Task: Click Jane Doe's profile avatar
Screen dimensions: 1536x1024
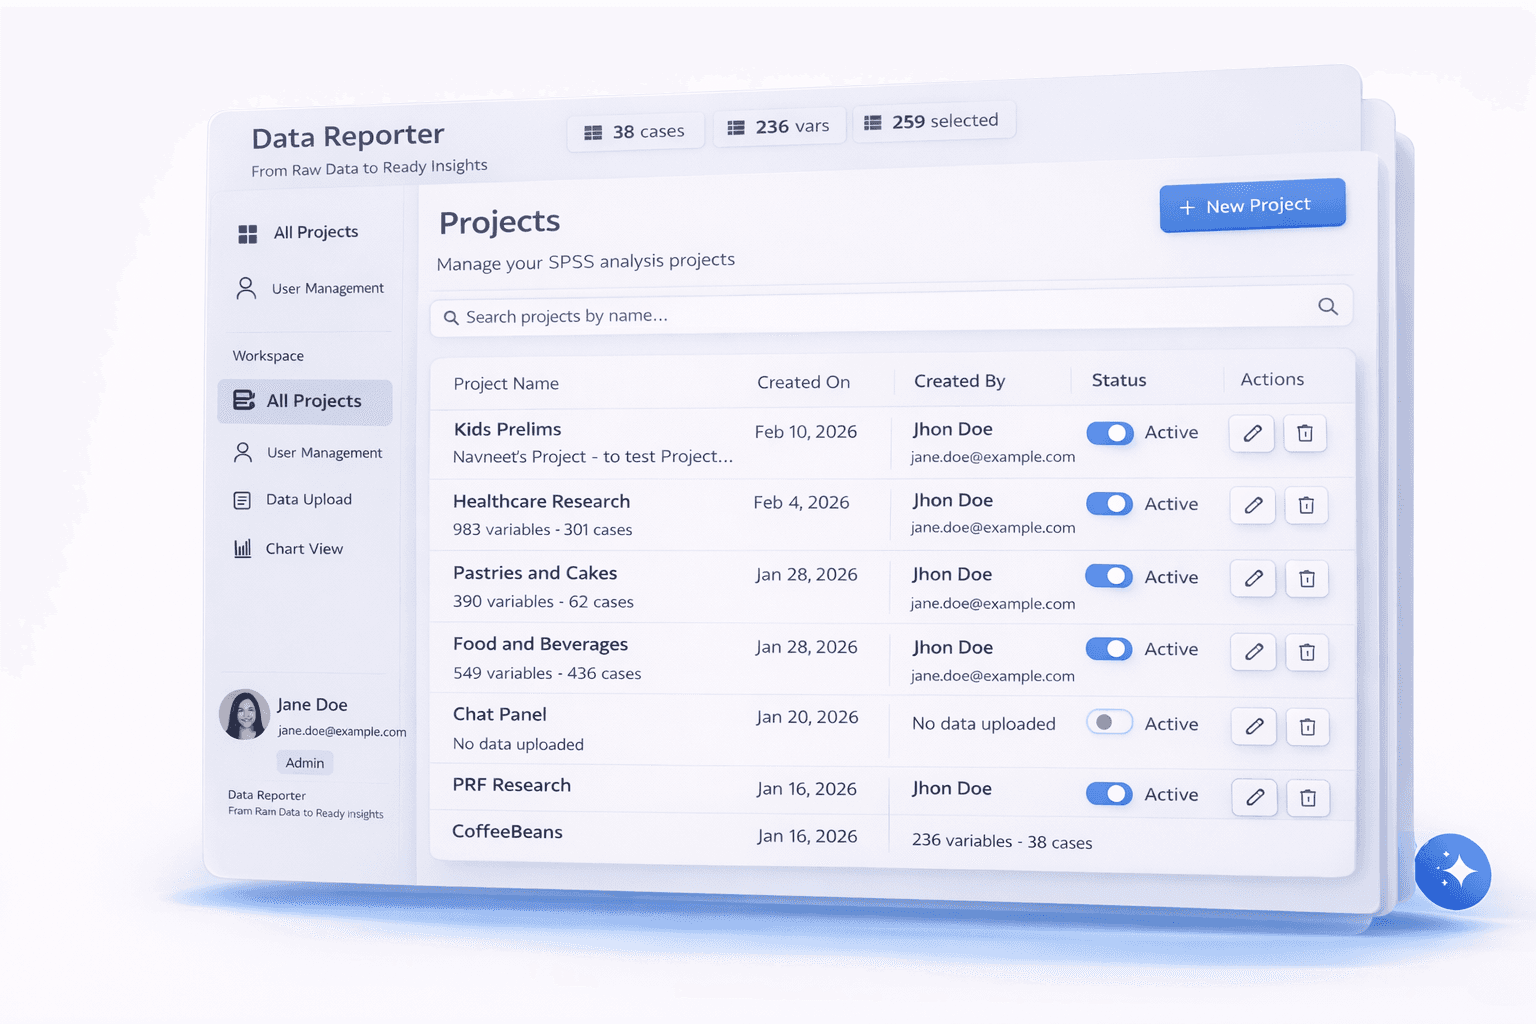Action: 244,715
